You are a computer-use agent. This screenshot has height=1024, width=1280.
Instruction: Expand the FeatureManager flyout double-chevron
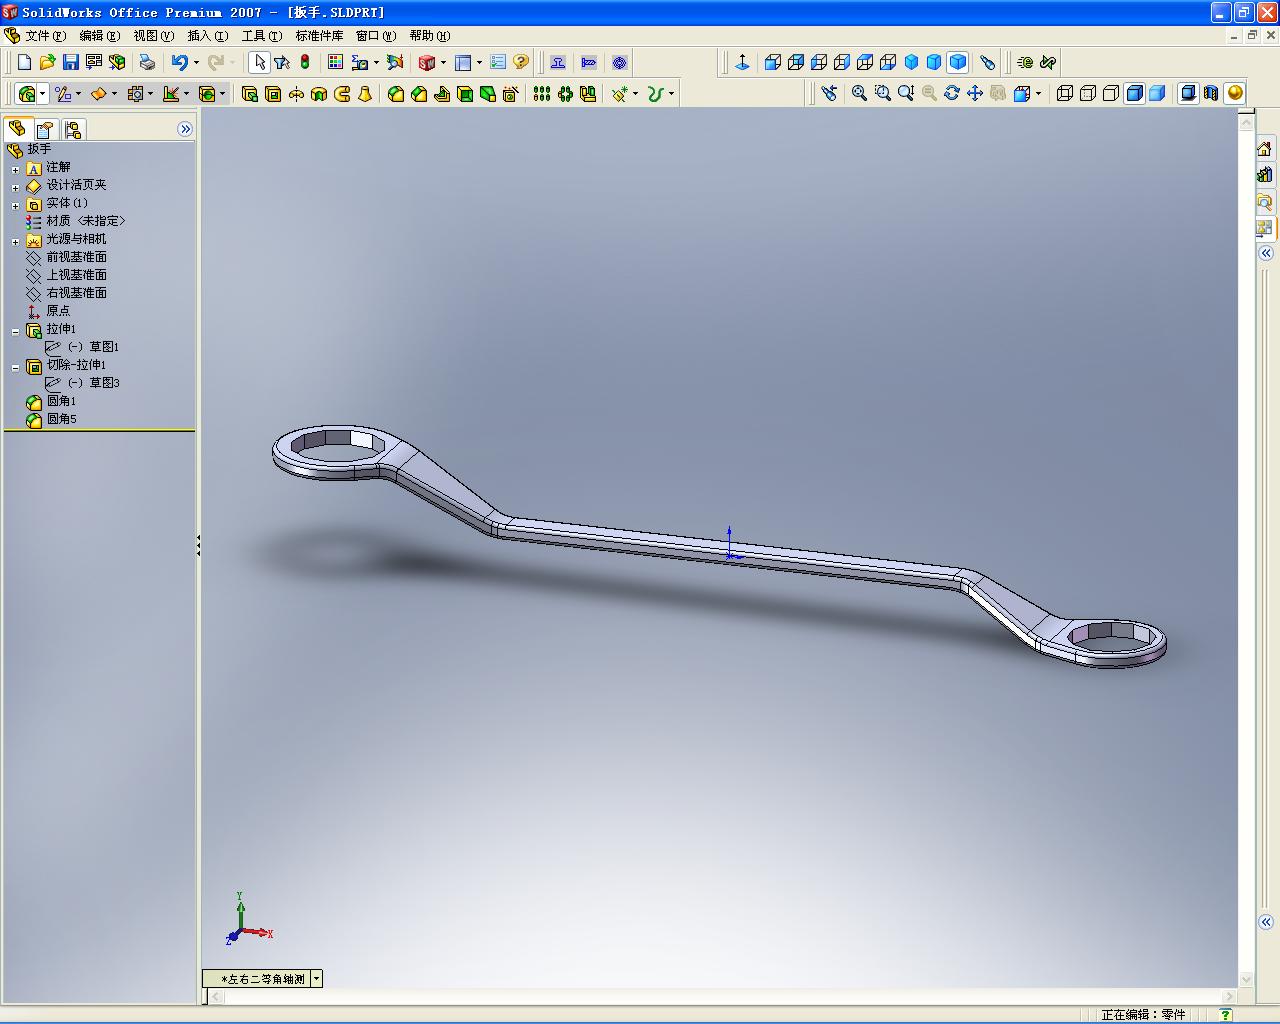(185, 129)
